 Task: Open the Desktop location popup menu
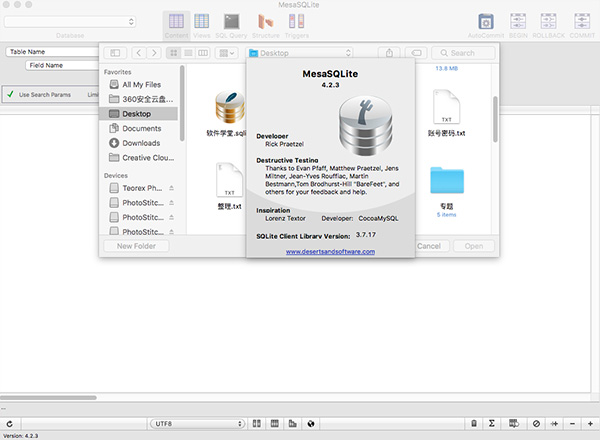click(300, 53)
